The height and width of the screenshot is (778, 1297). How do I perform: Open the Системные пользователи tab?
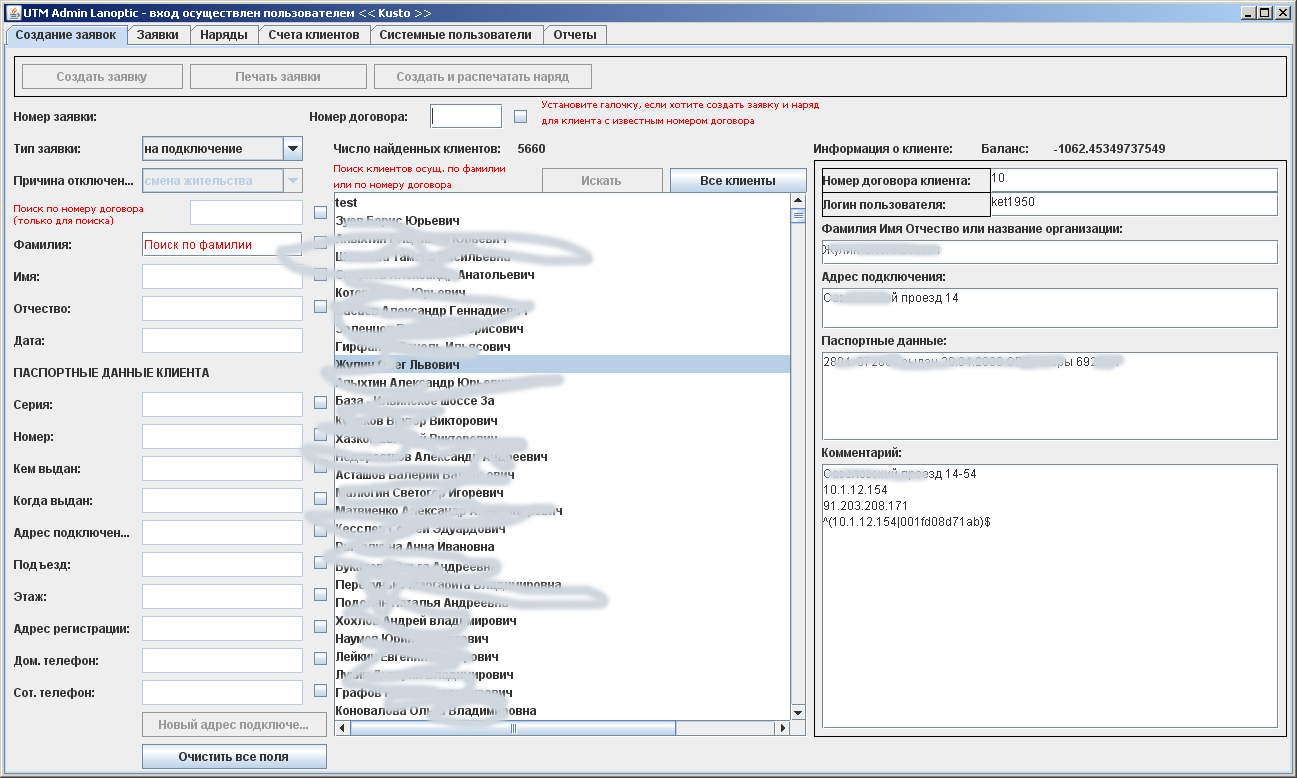pos(456,34)
